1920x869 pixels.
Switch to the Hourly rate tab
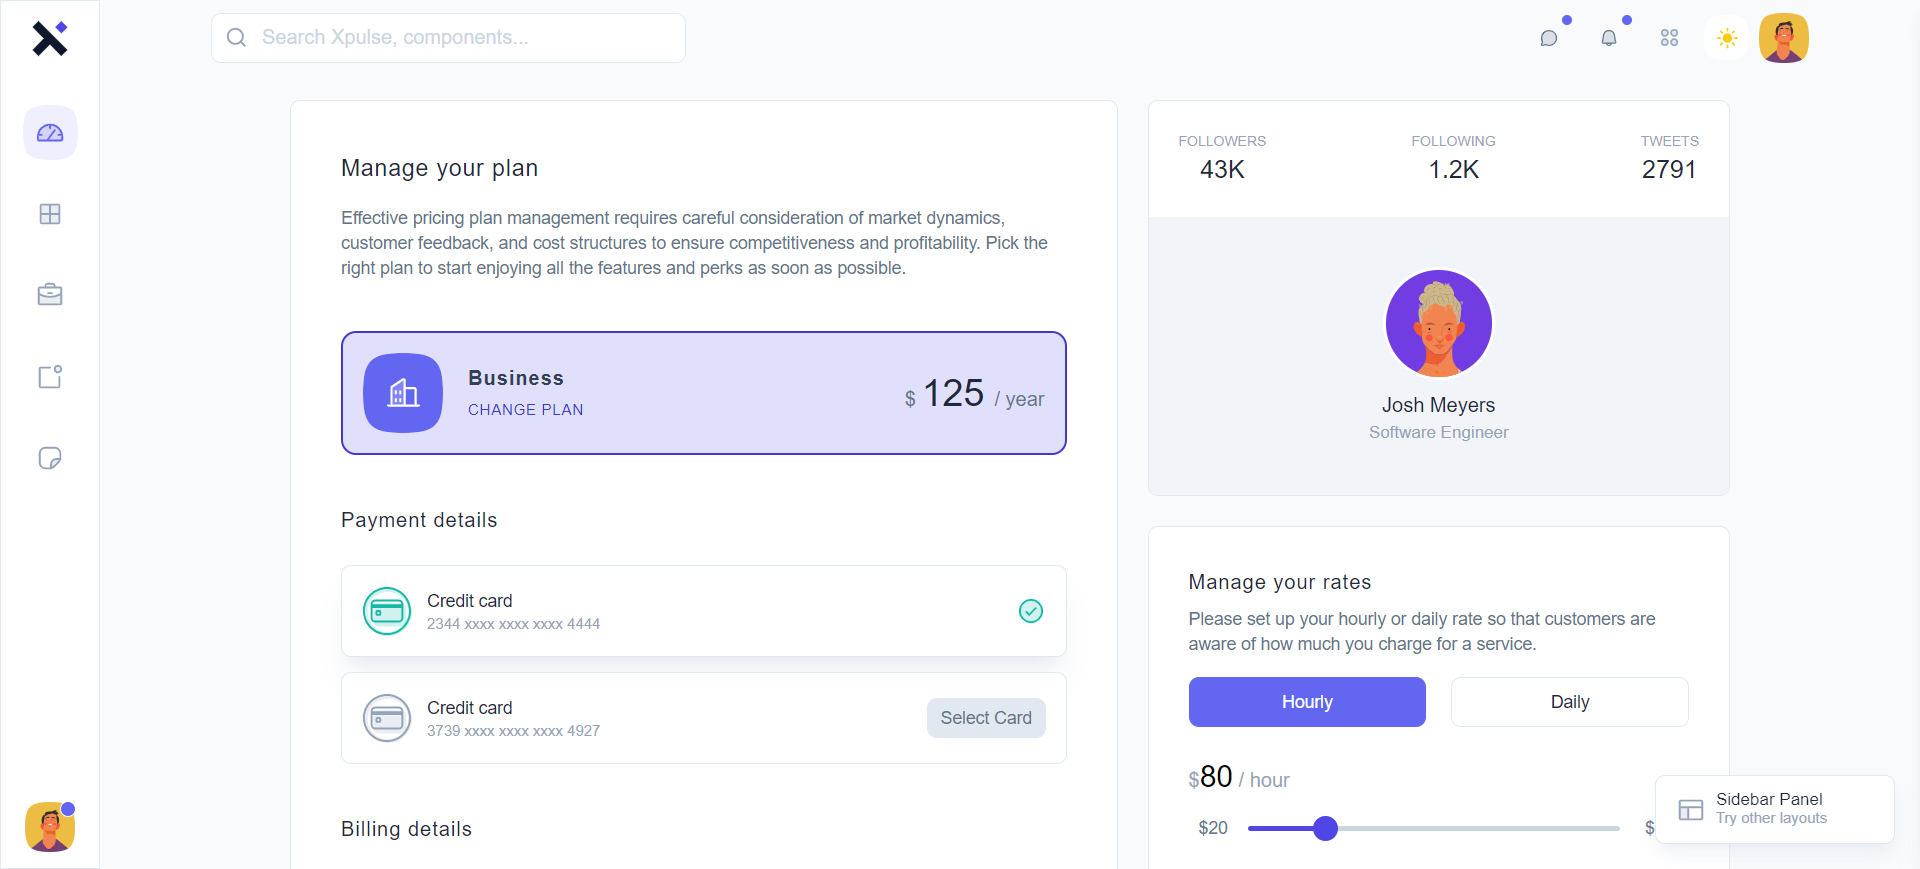pyautogui.click(x=1306, y=702)
